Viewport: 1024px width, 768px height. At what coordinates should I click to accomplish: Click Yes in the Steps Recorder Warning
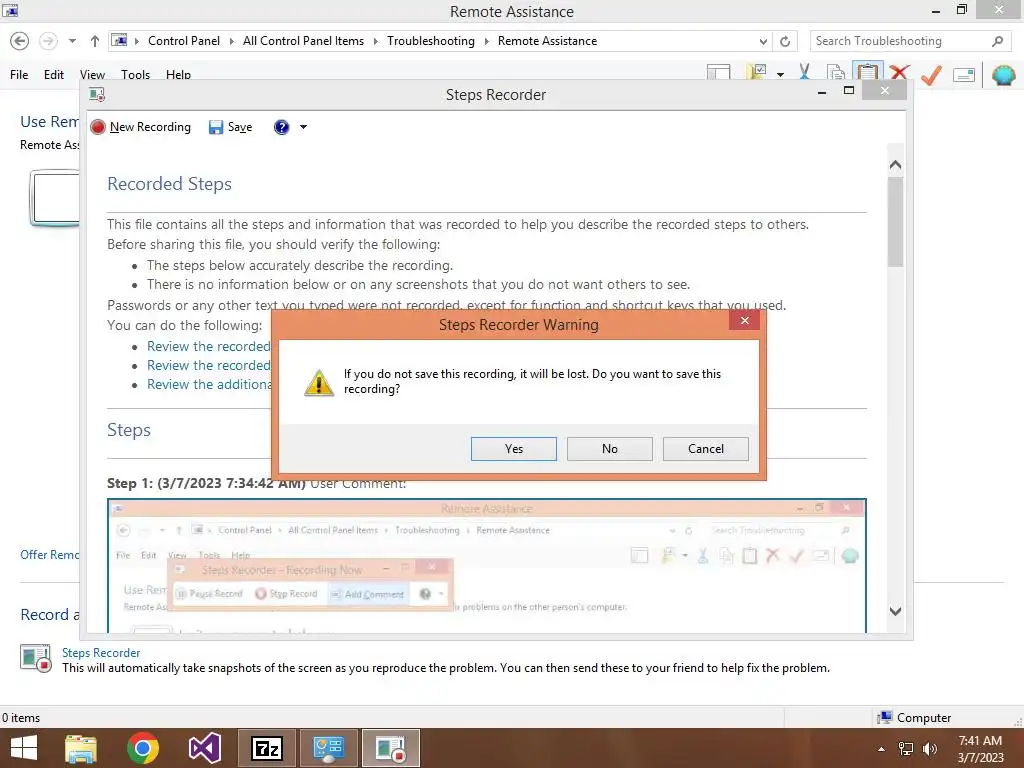(513, 449)
